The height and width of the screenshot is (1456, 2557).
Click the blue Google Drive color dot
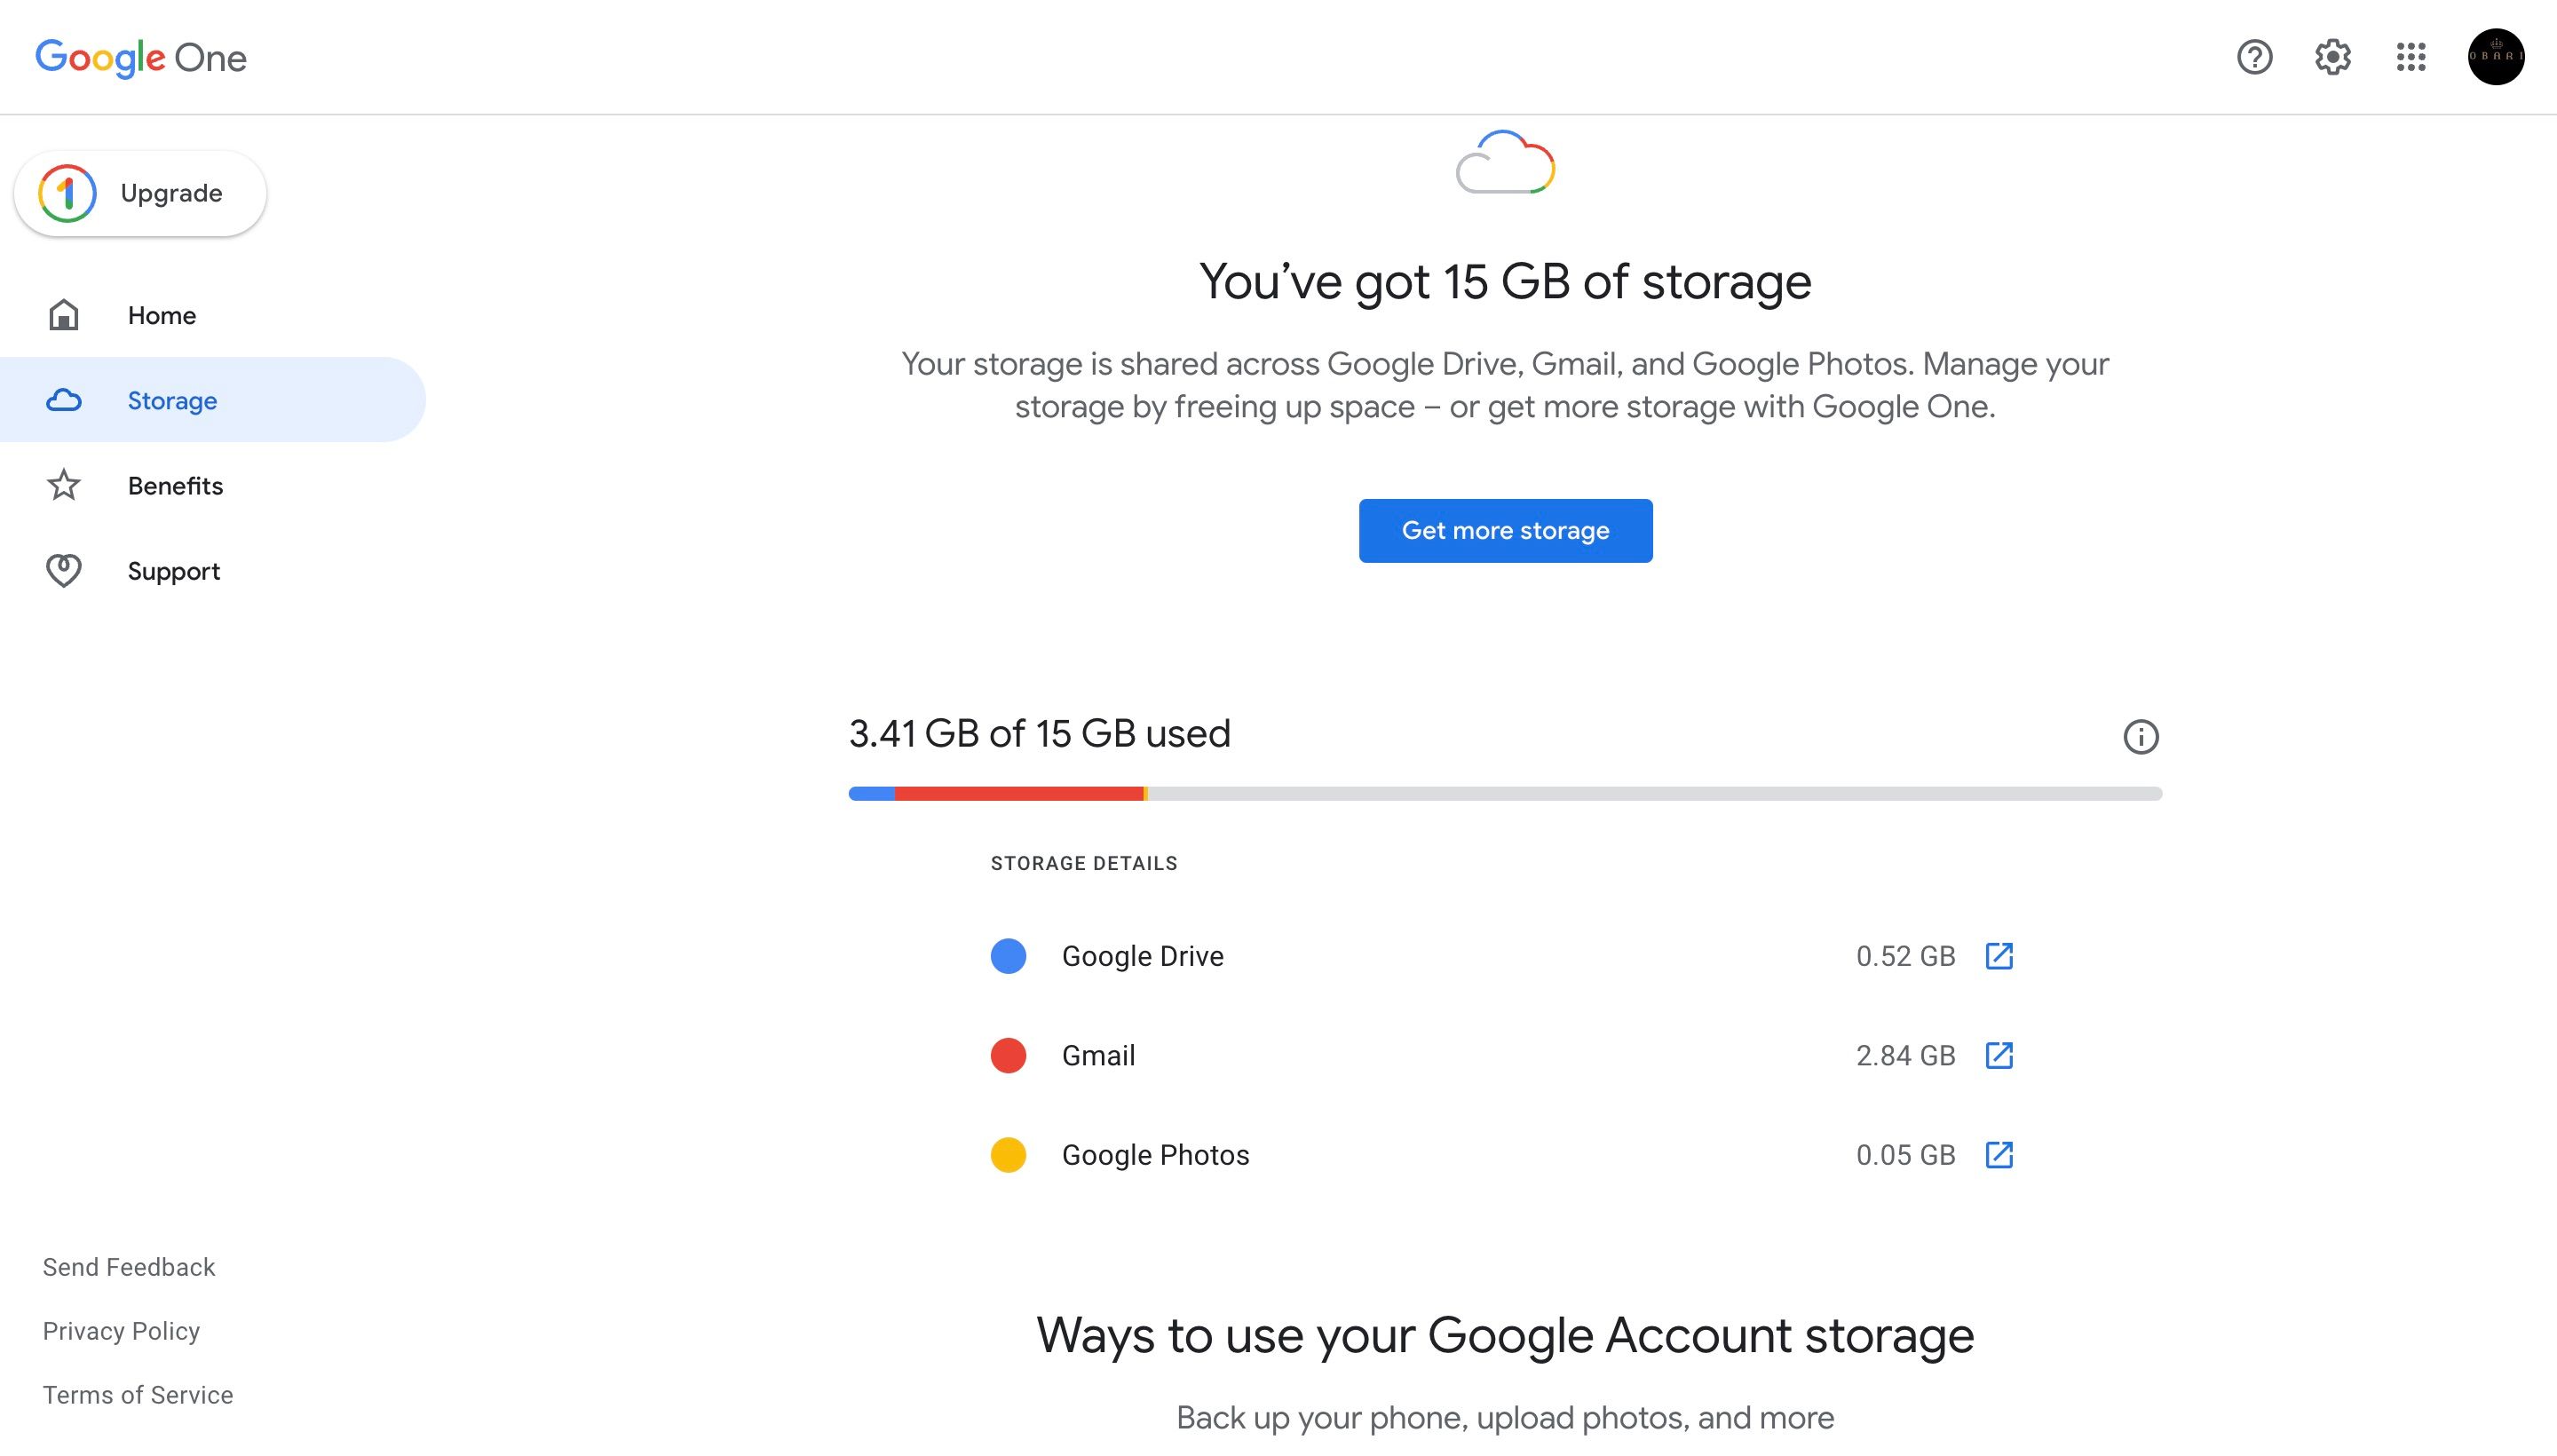click(1008, 956)
